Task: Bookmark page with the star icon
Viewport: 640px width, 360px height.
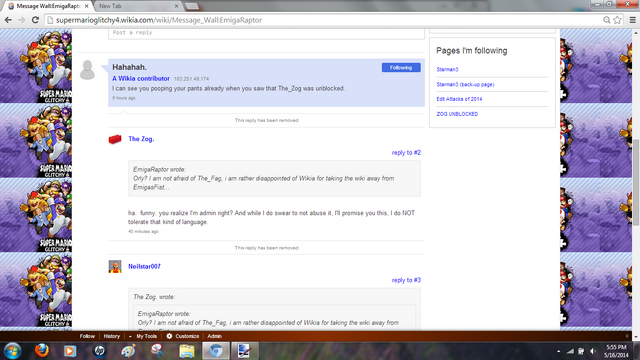Action: pos(618,20)
